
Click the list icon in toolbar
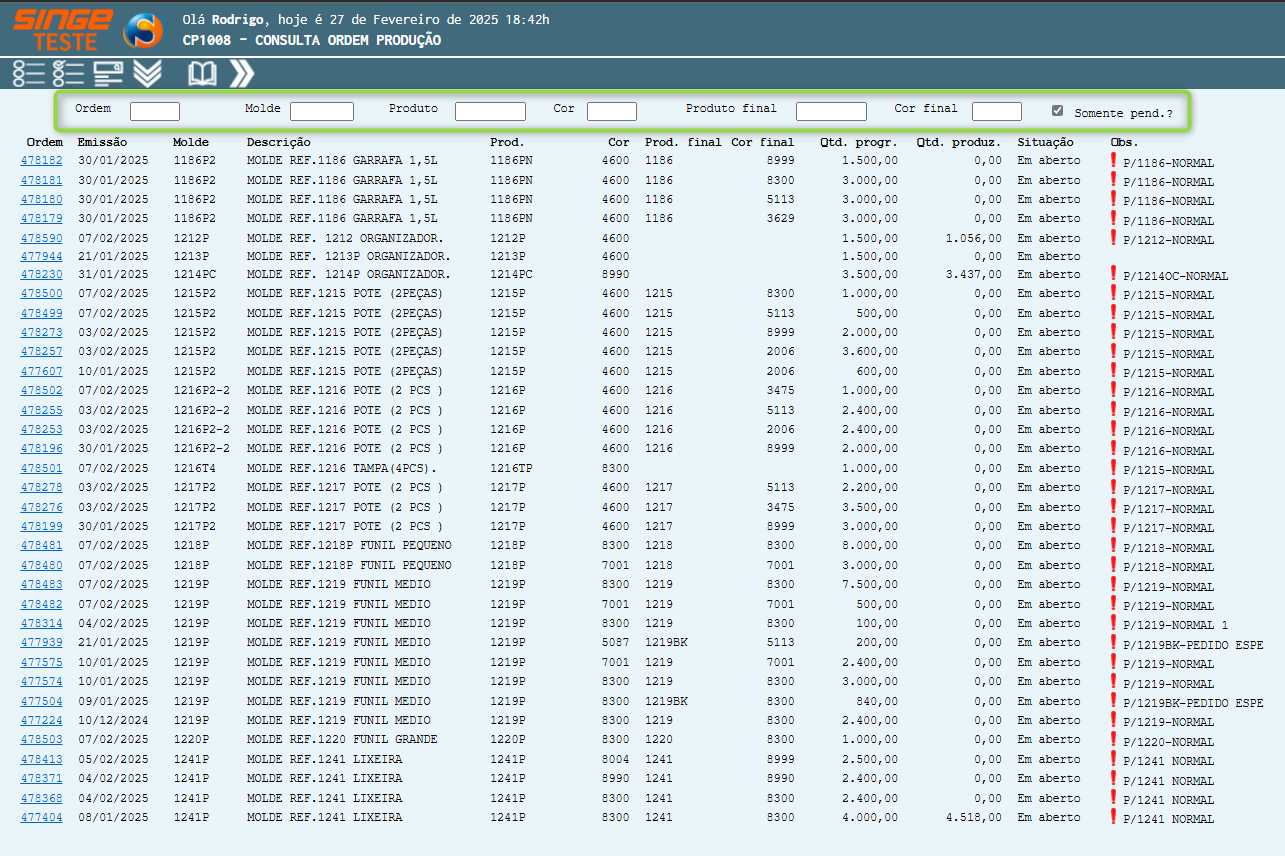click(x=29, y=73)
